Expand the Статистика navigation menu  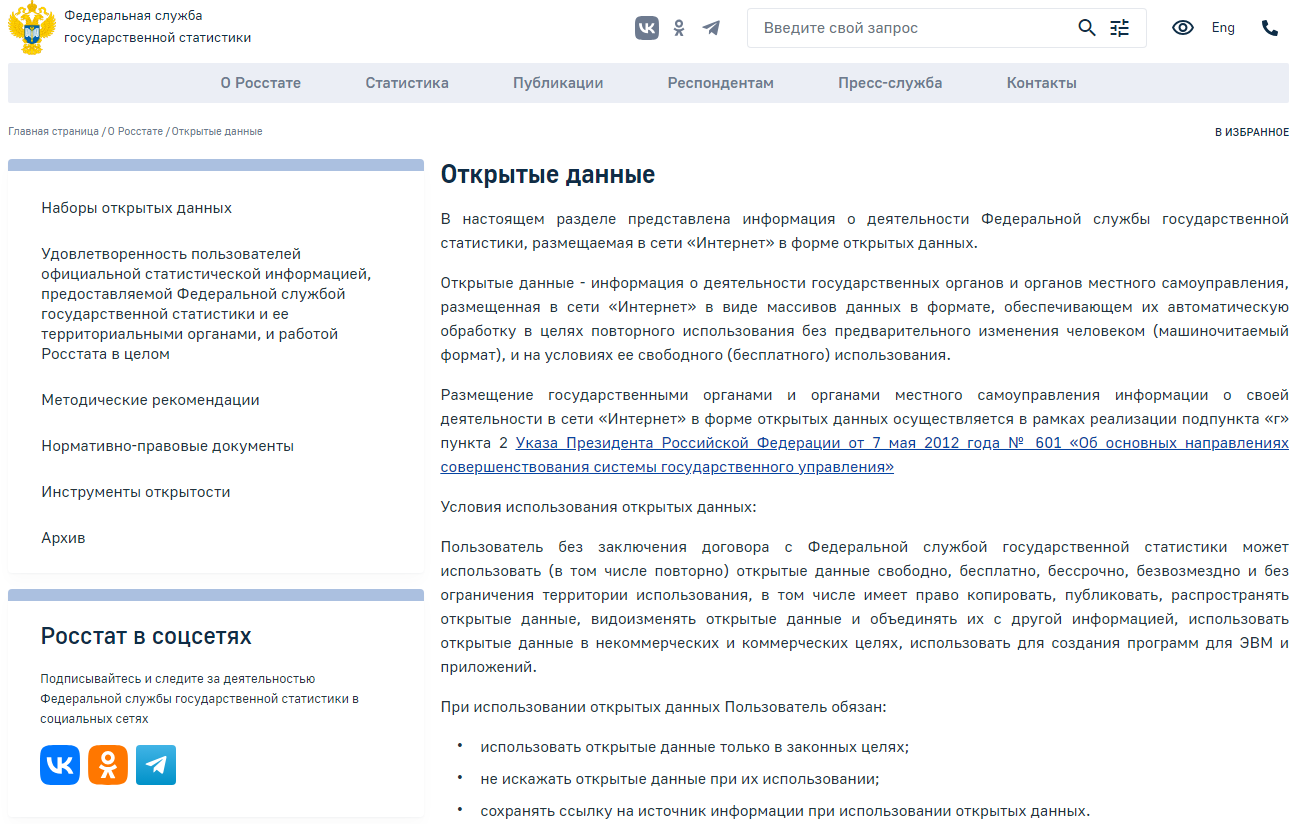(407, 83)
